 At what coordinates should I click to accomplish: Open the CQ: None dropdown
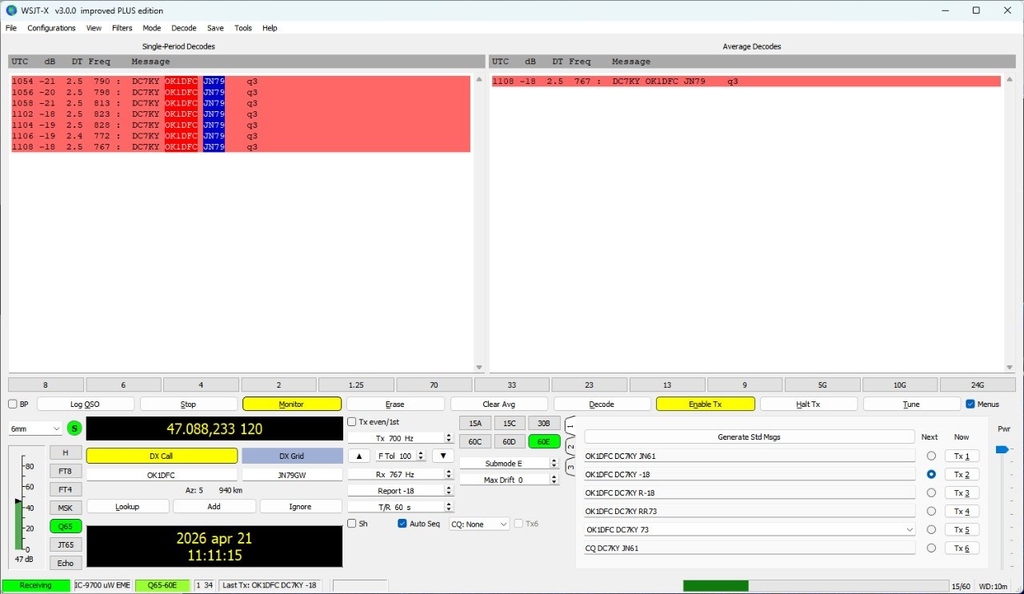tap(479, 524)
